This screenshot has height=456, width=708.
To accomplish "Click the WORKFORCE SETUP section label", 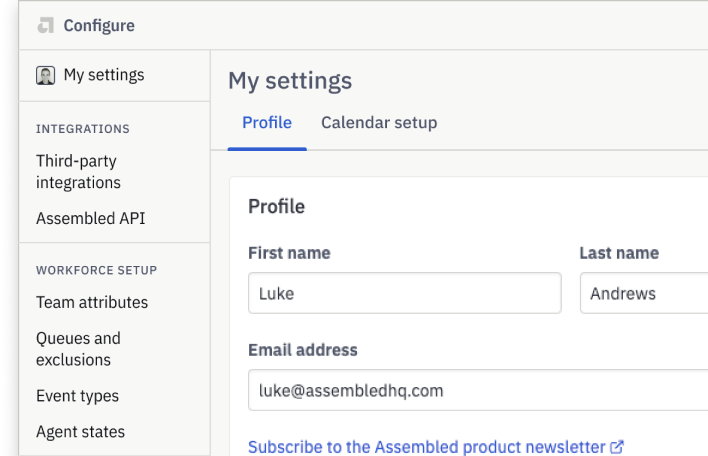I will click(97, 270).
